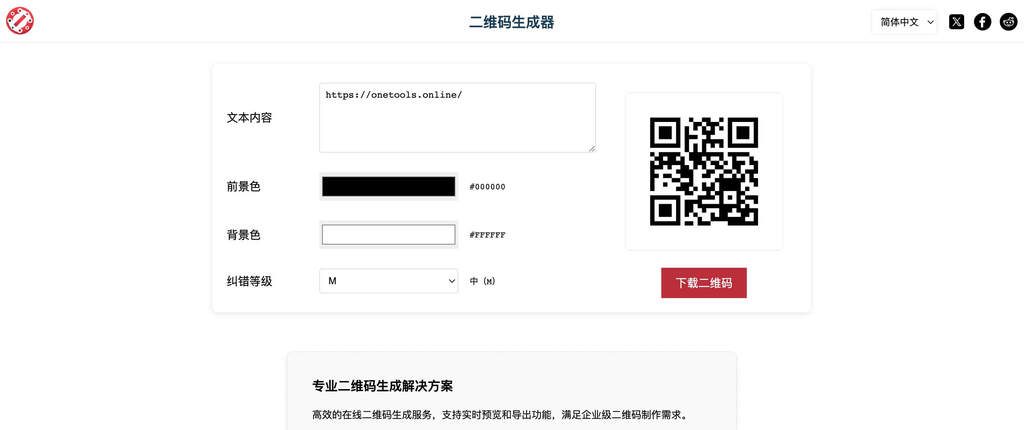Expand the 纠错等级 M dropdown
1024x430 pixels.
(389, 281)
